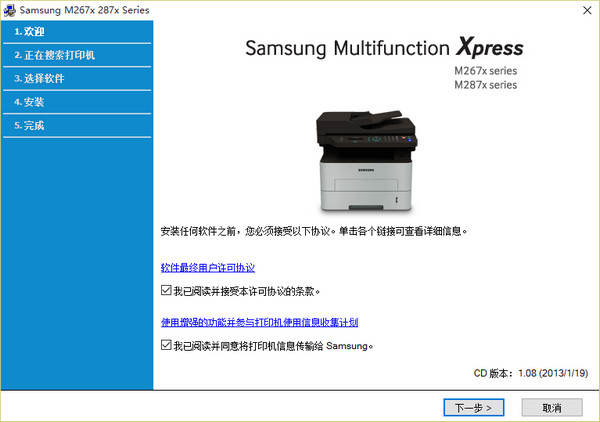Click the 下一步 > button
The height and width of the screenshot is (422, 600).
474,407
